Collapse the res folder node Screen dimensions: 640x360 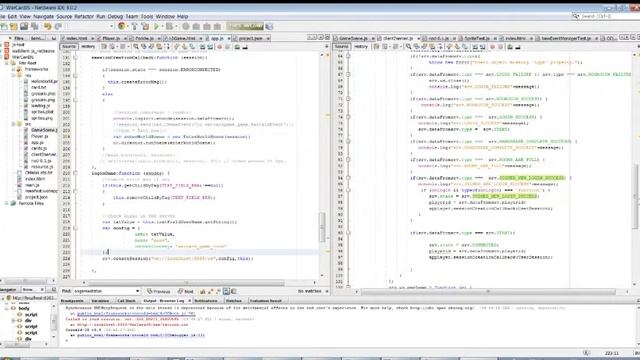[x=13, y=75]
